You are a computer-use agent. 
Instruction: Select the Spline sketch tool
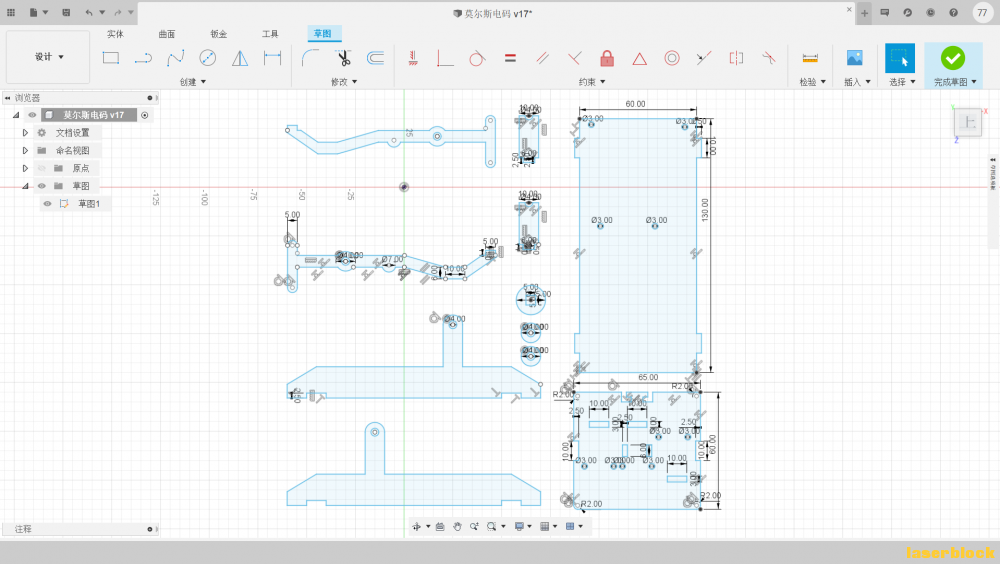175,58
